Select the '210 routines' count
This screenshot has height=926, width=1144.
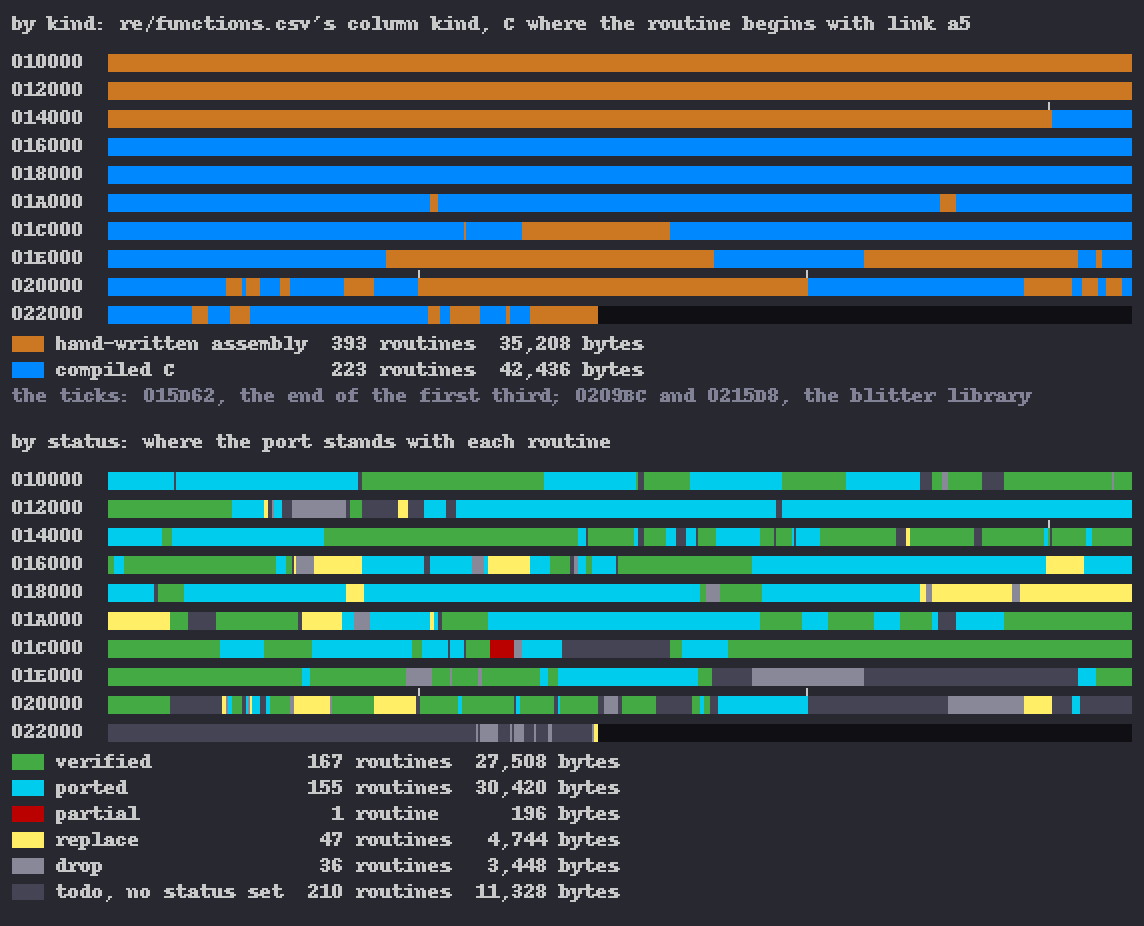(x=379, y=892)
